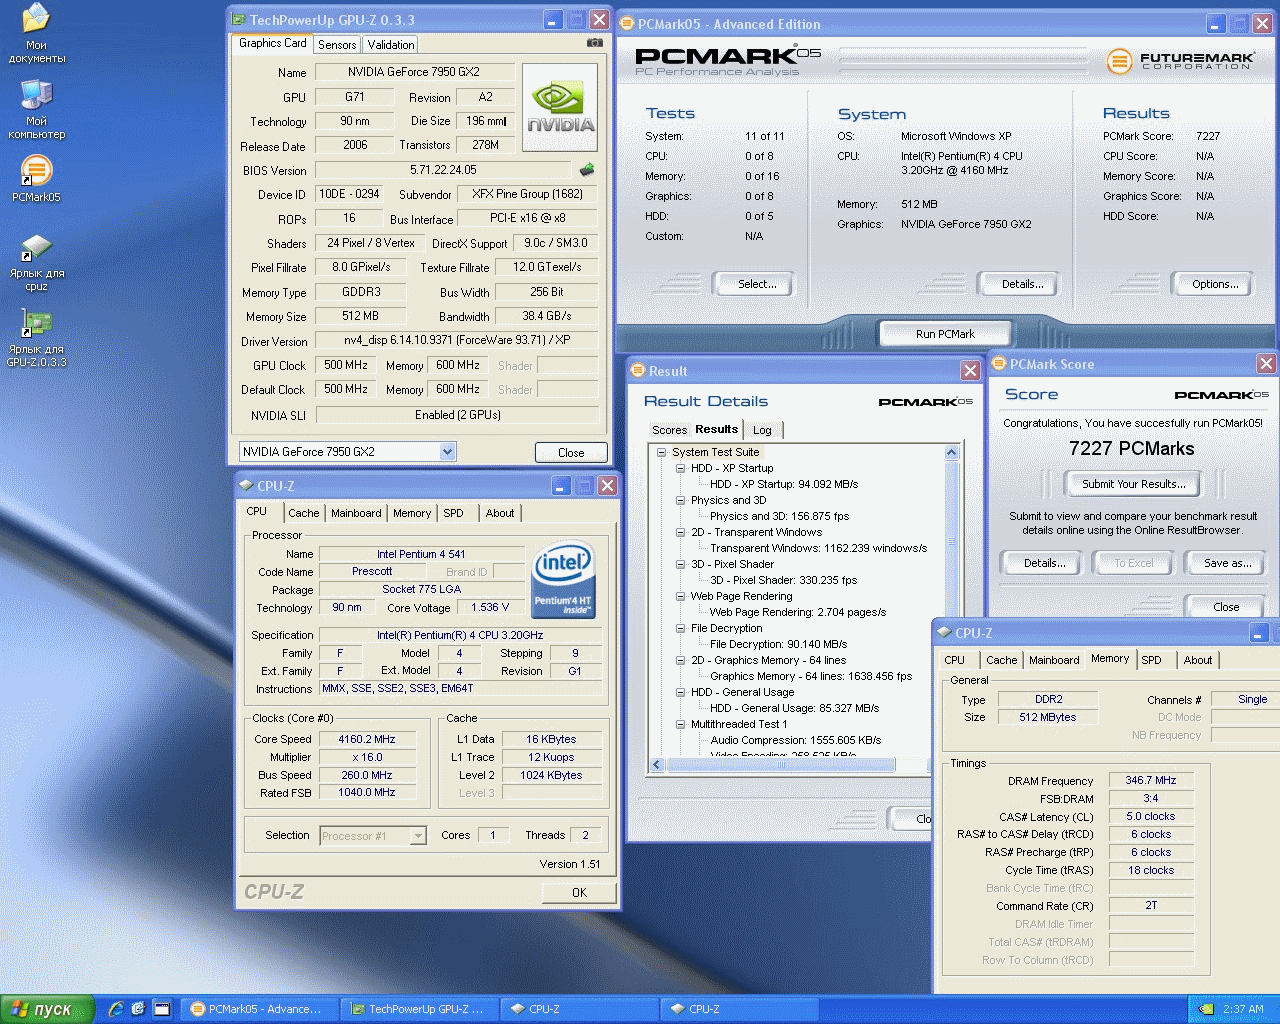The width and height of the screenshot is (1280, 1024).
Task: Open the Mainboard tab in right CPU-Z window
Action: [1054, 660]
